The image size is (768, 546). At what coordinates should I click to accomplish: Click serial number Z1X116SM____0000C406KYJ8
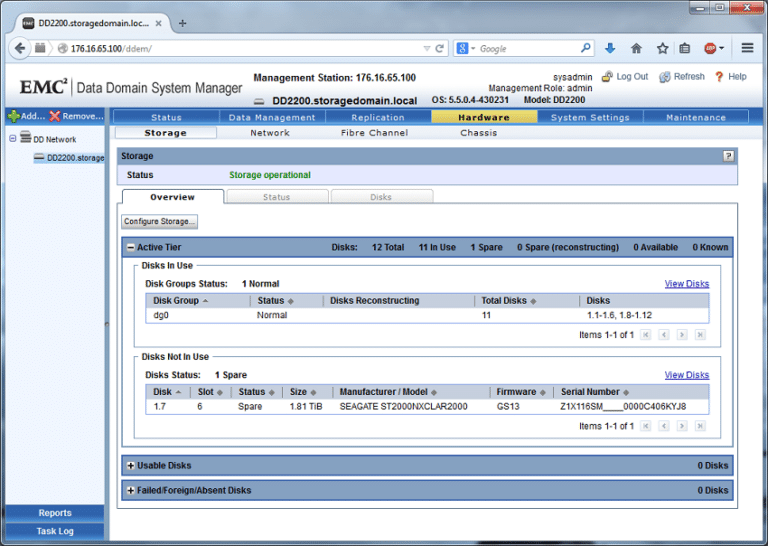click(623, 406)
